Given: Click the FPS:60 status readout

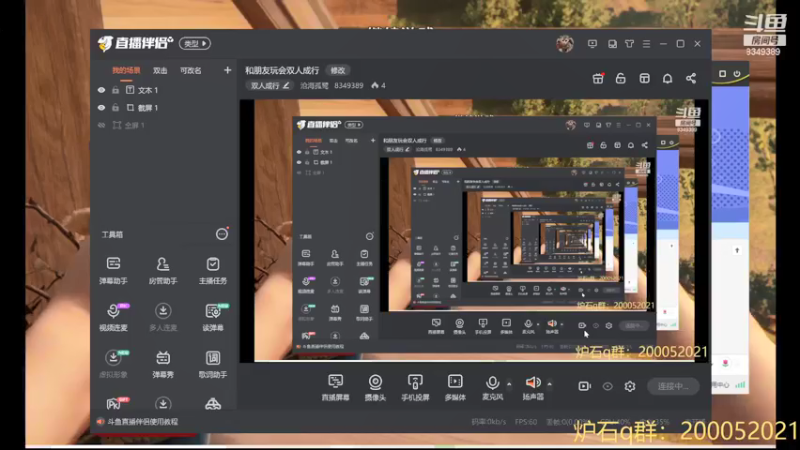Looking at the screenshot, I should (x=526, y=422).
